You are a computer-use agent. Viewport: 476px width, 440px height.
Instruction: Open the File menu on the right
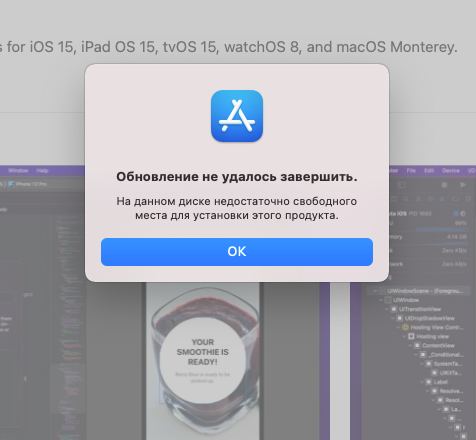coord(411,171)
